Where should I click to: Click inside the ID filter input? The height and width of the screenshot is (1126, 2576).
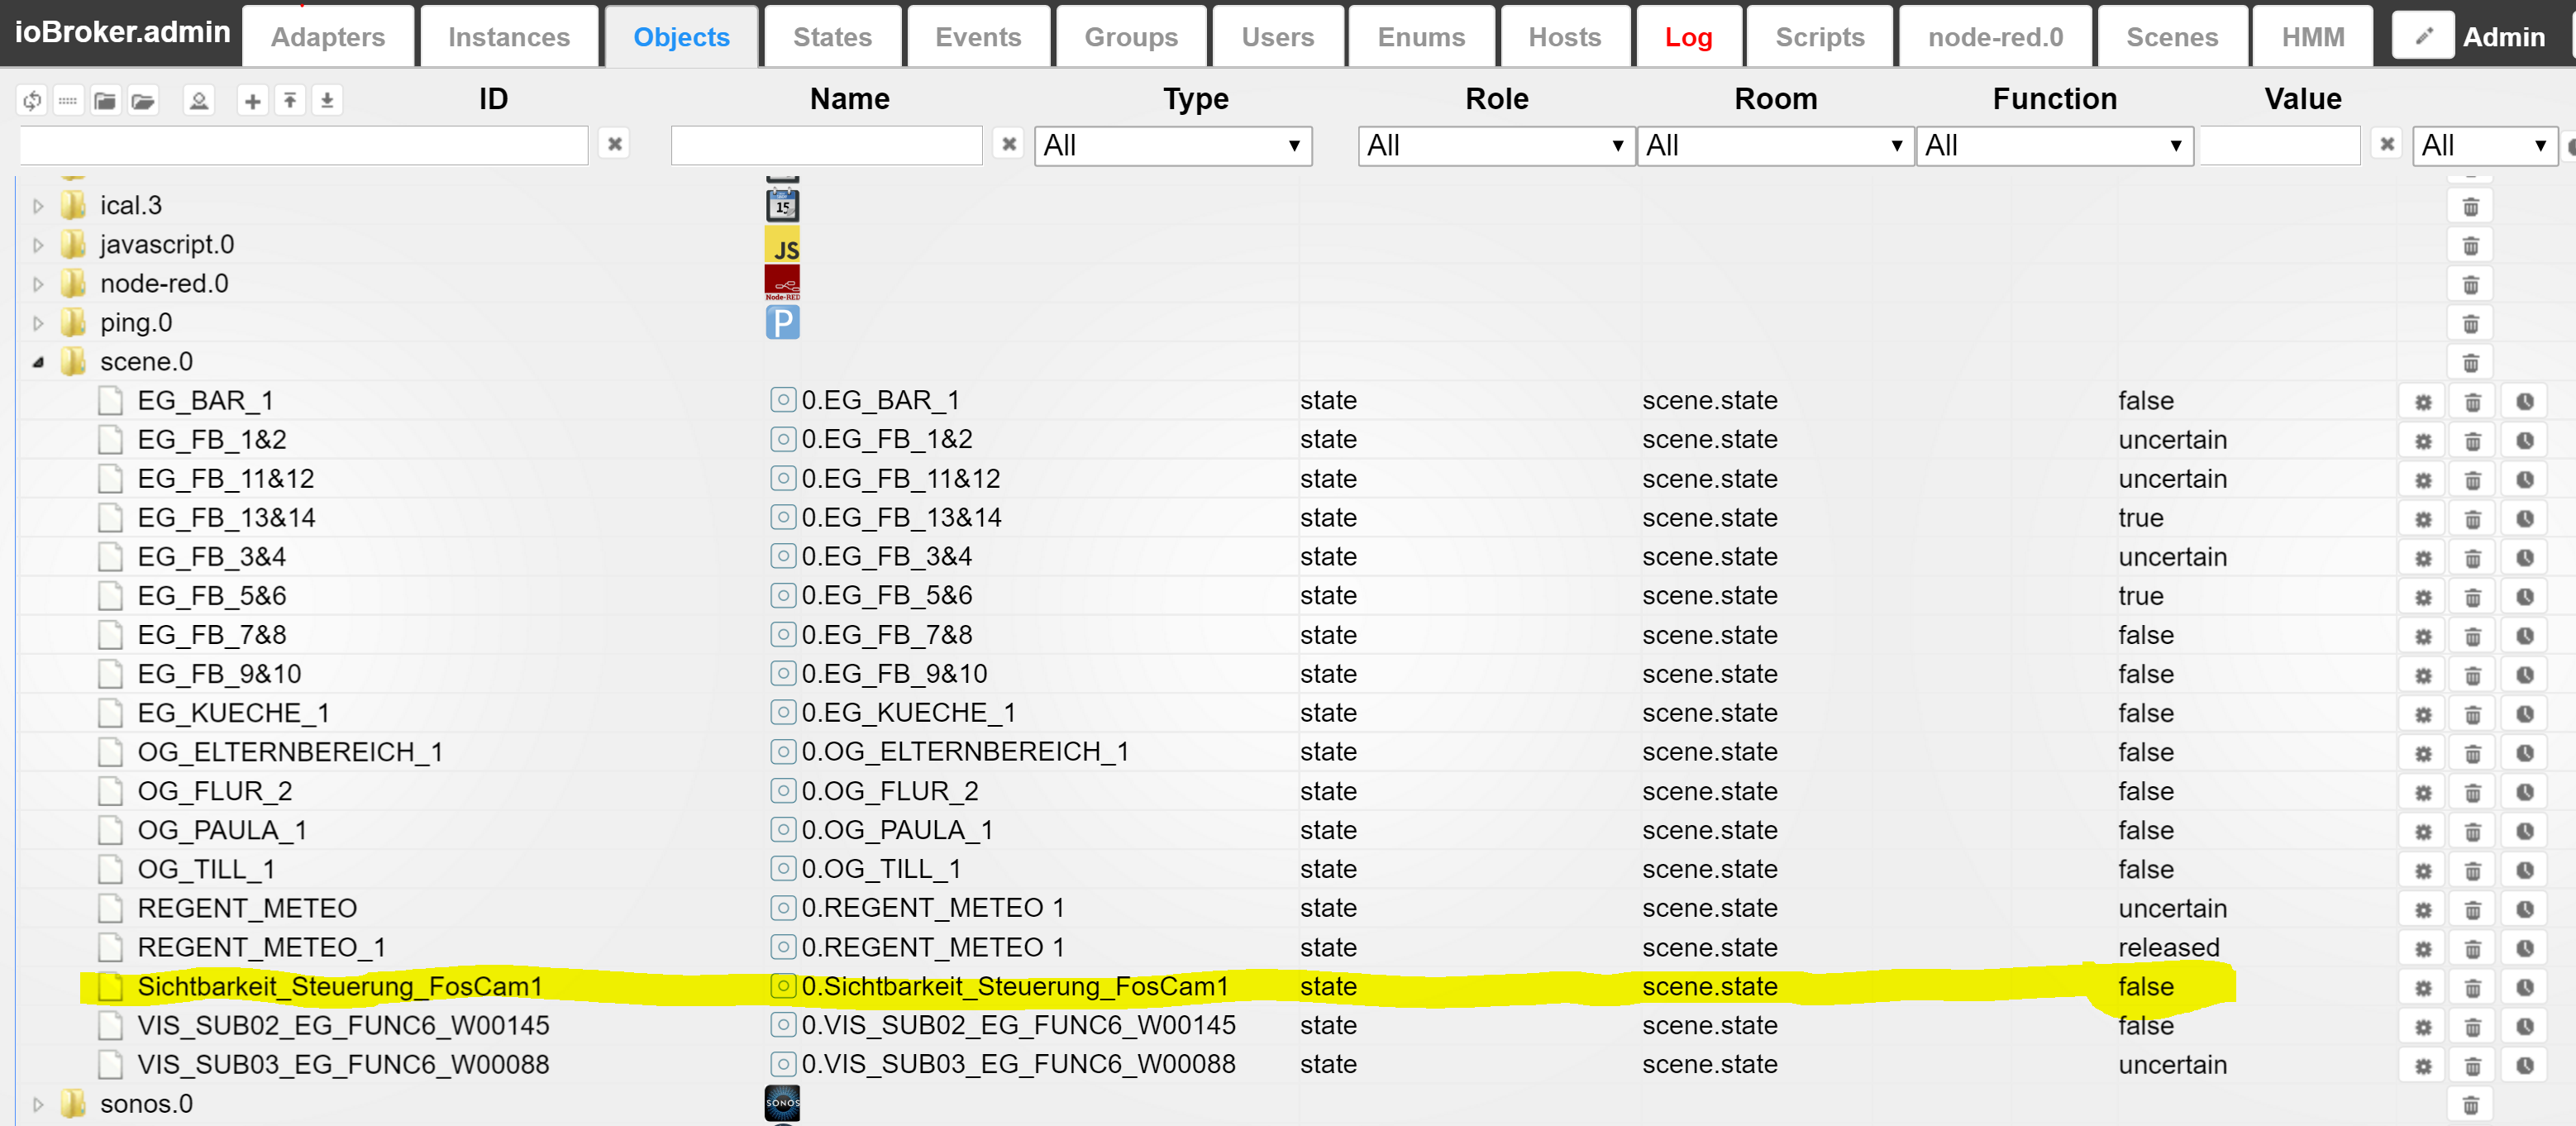(303, 145)
